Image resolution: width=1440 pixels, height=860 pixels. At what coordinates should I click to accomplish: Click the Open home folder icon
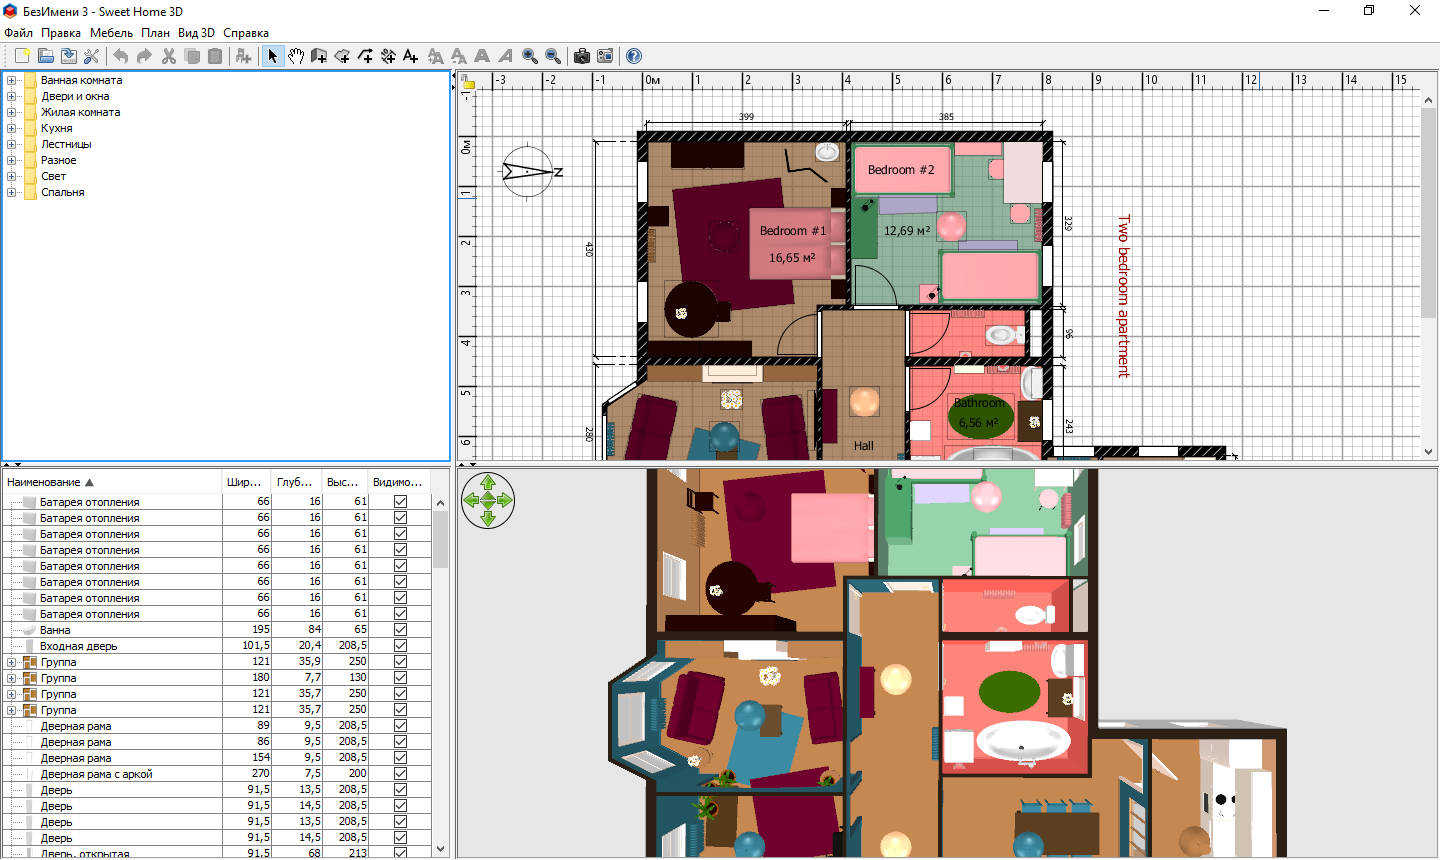[46, 56]
